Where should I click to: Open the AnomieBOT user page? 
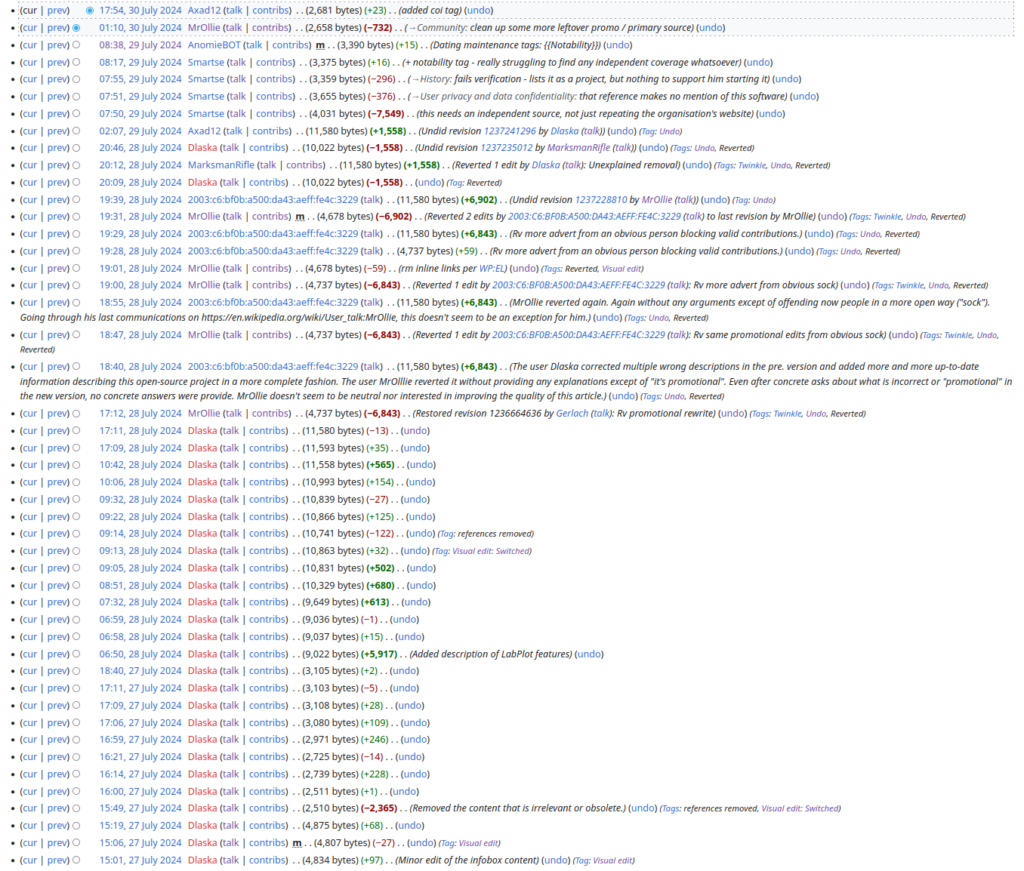pos(214,45)
